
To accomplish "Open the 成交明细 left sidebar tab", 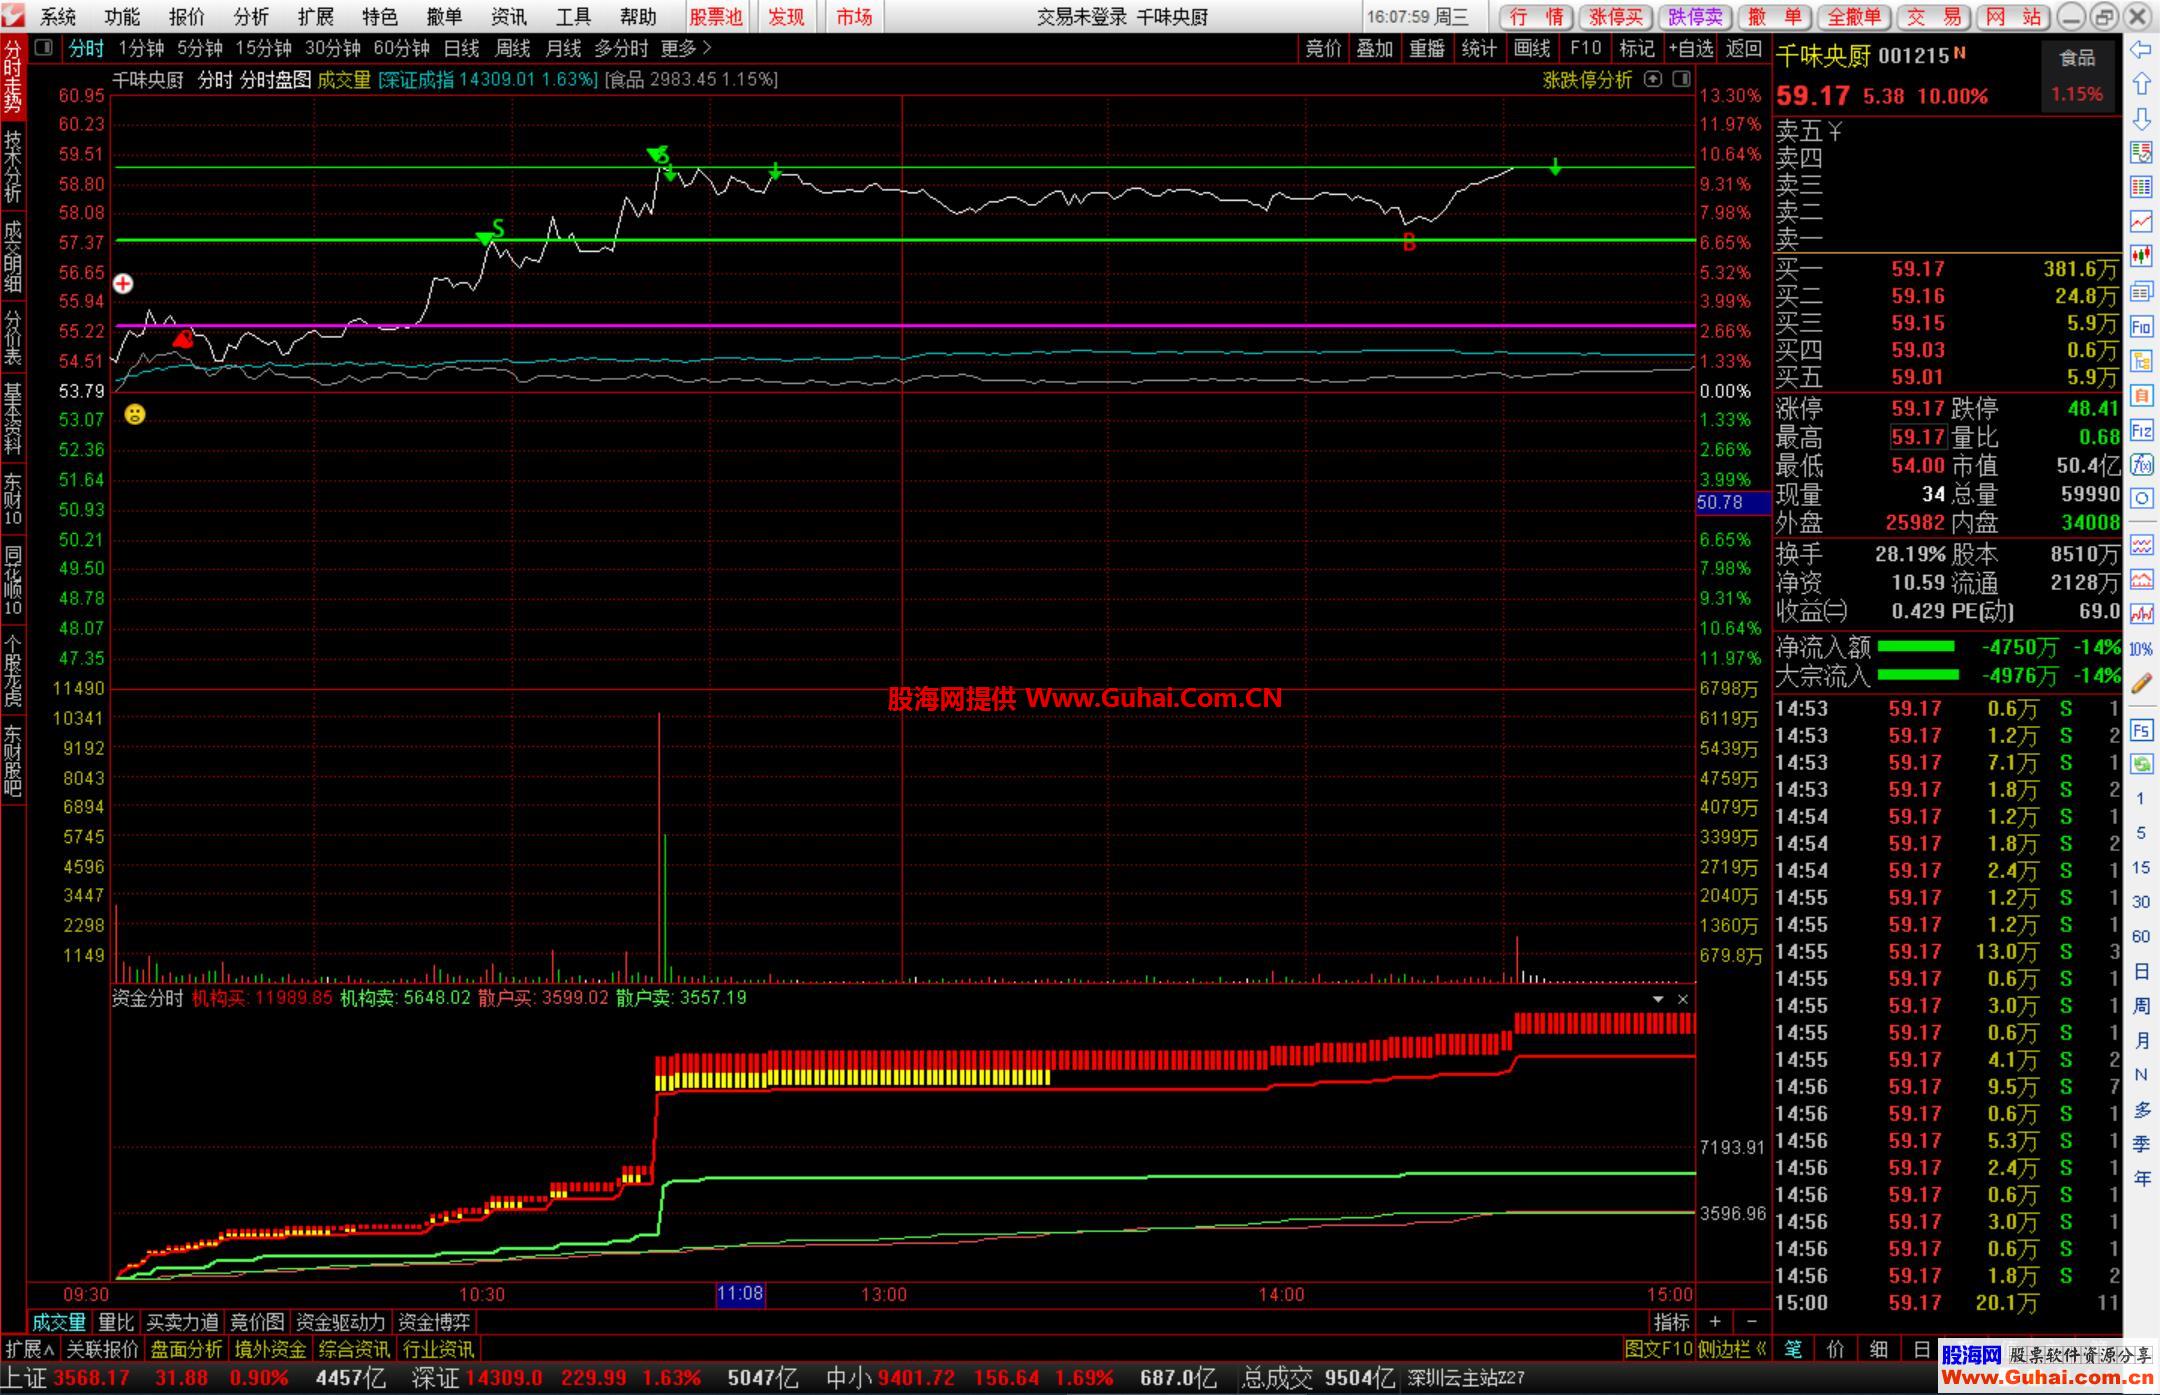I will tap(13, 257).
